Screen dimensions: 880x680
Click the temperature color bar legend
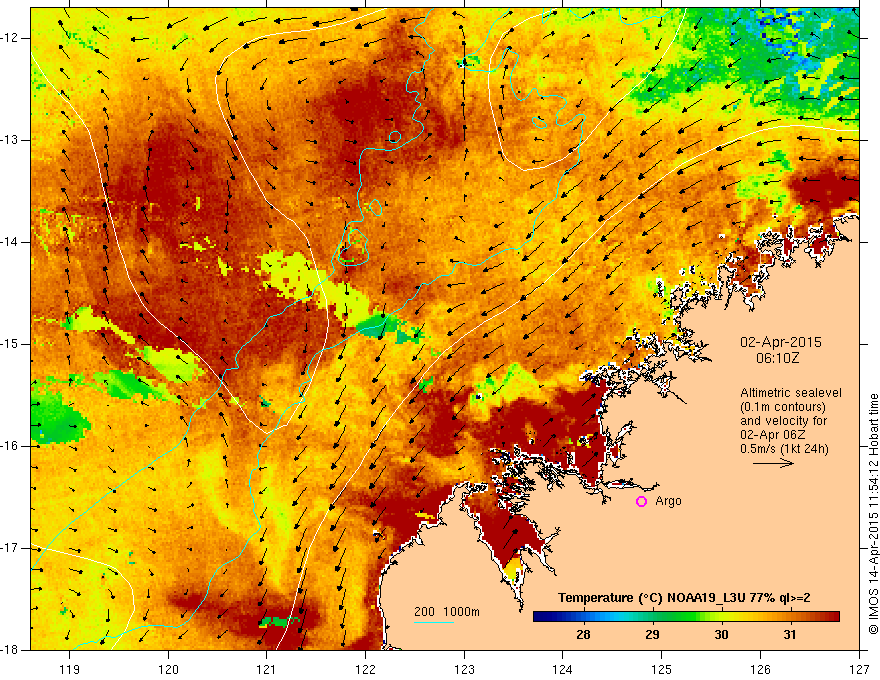(x=686, y=617)
